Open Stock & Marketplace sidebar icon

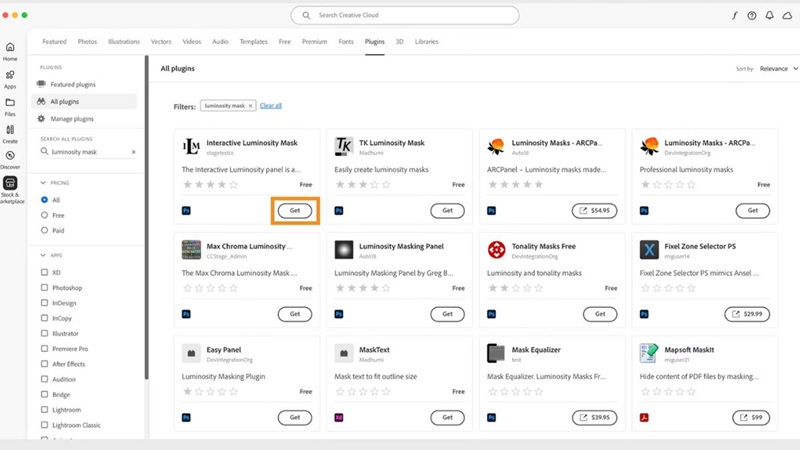10,187
